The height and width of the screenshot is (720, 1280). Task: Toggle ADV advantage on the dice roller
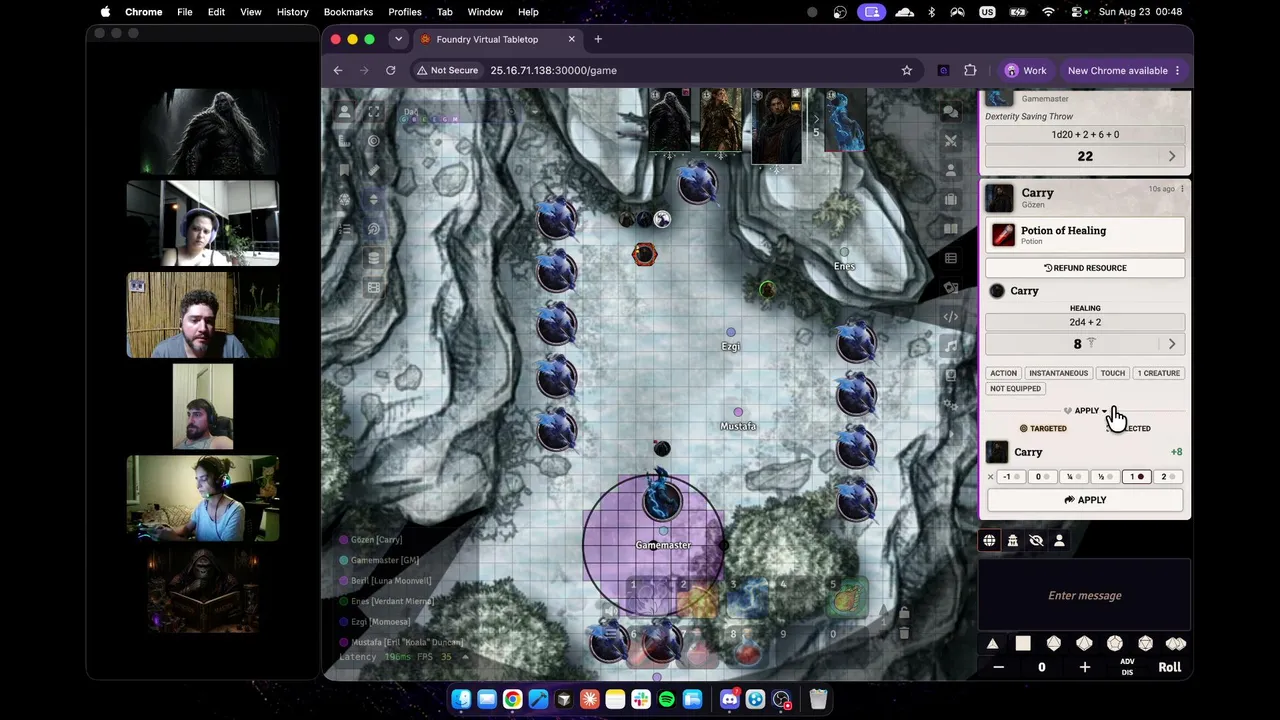pos(1127,661)
